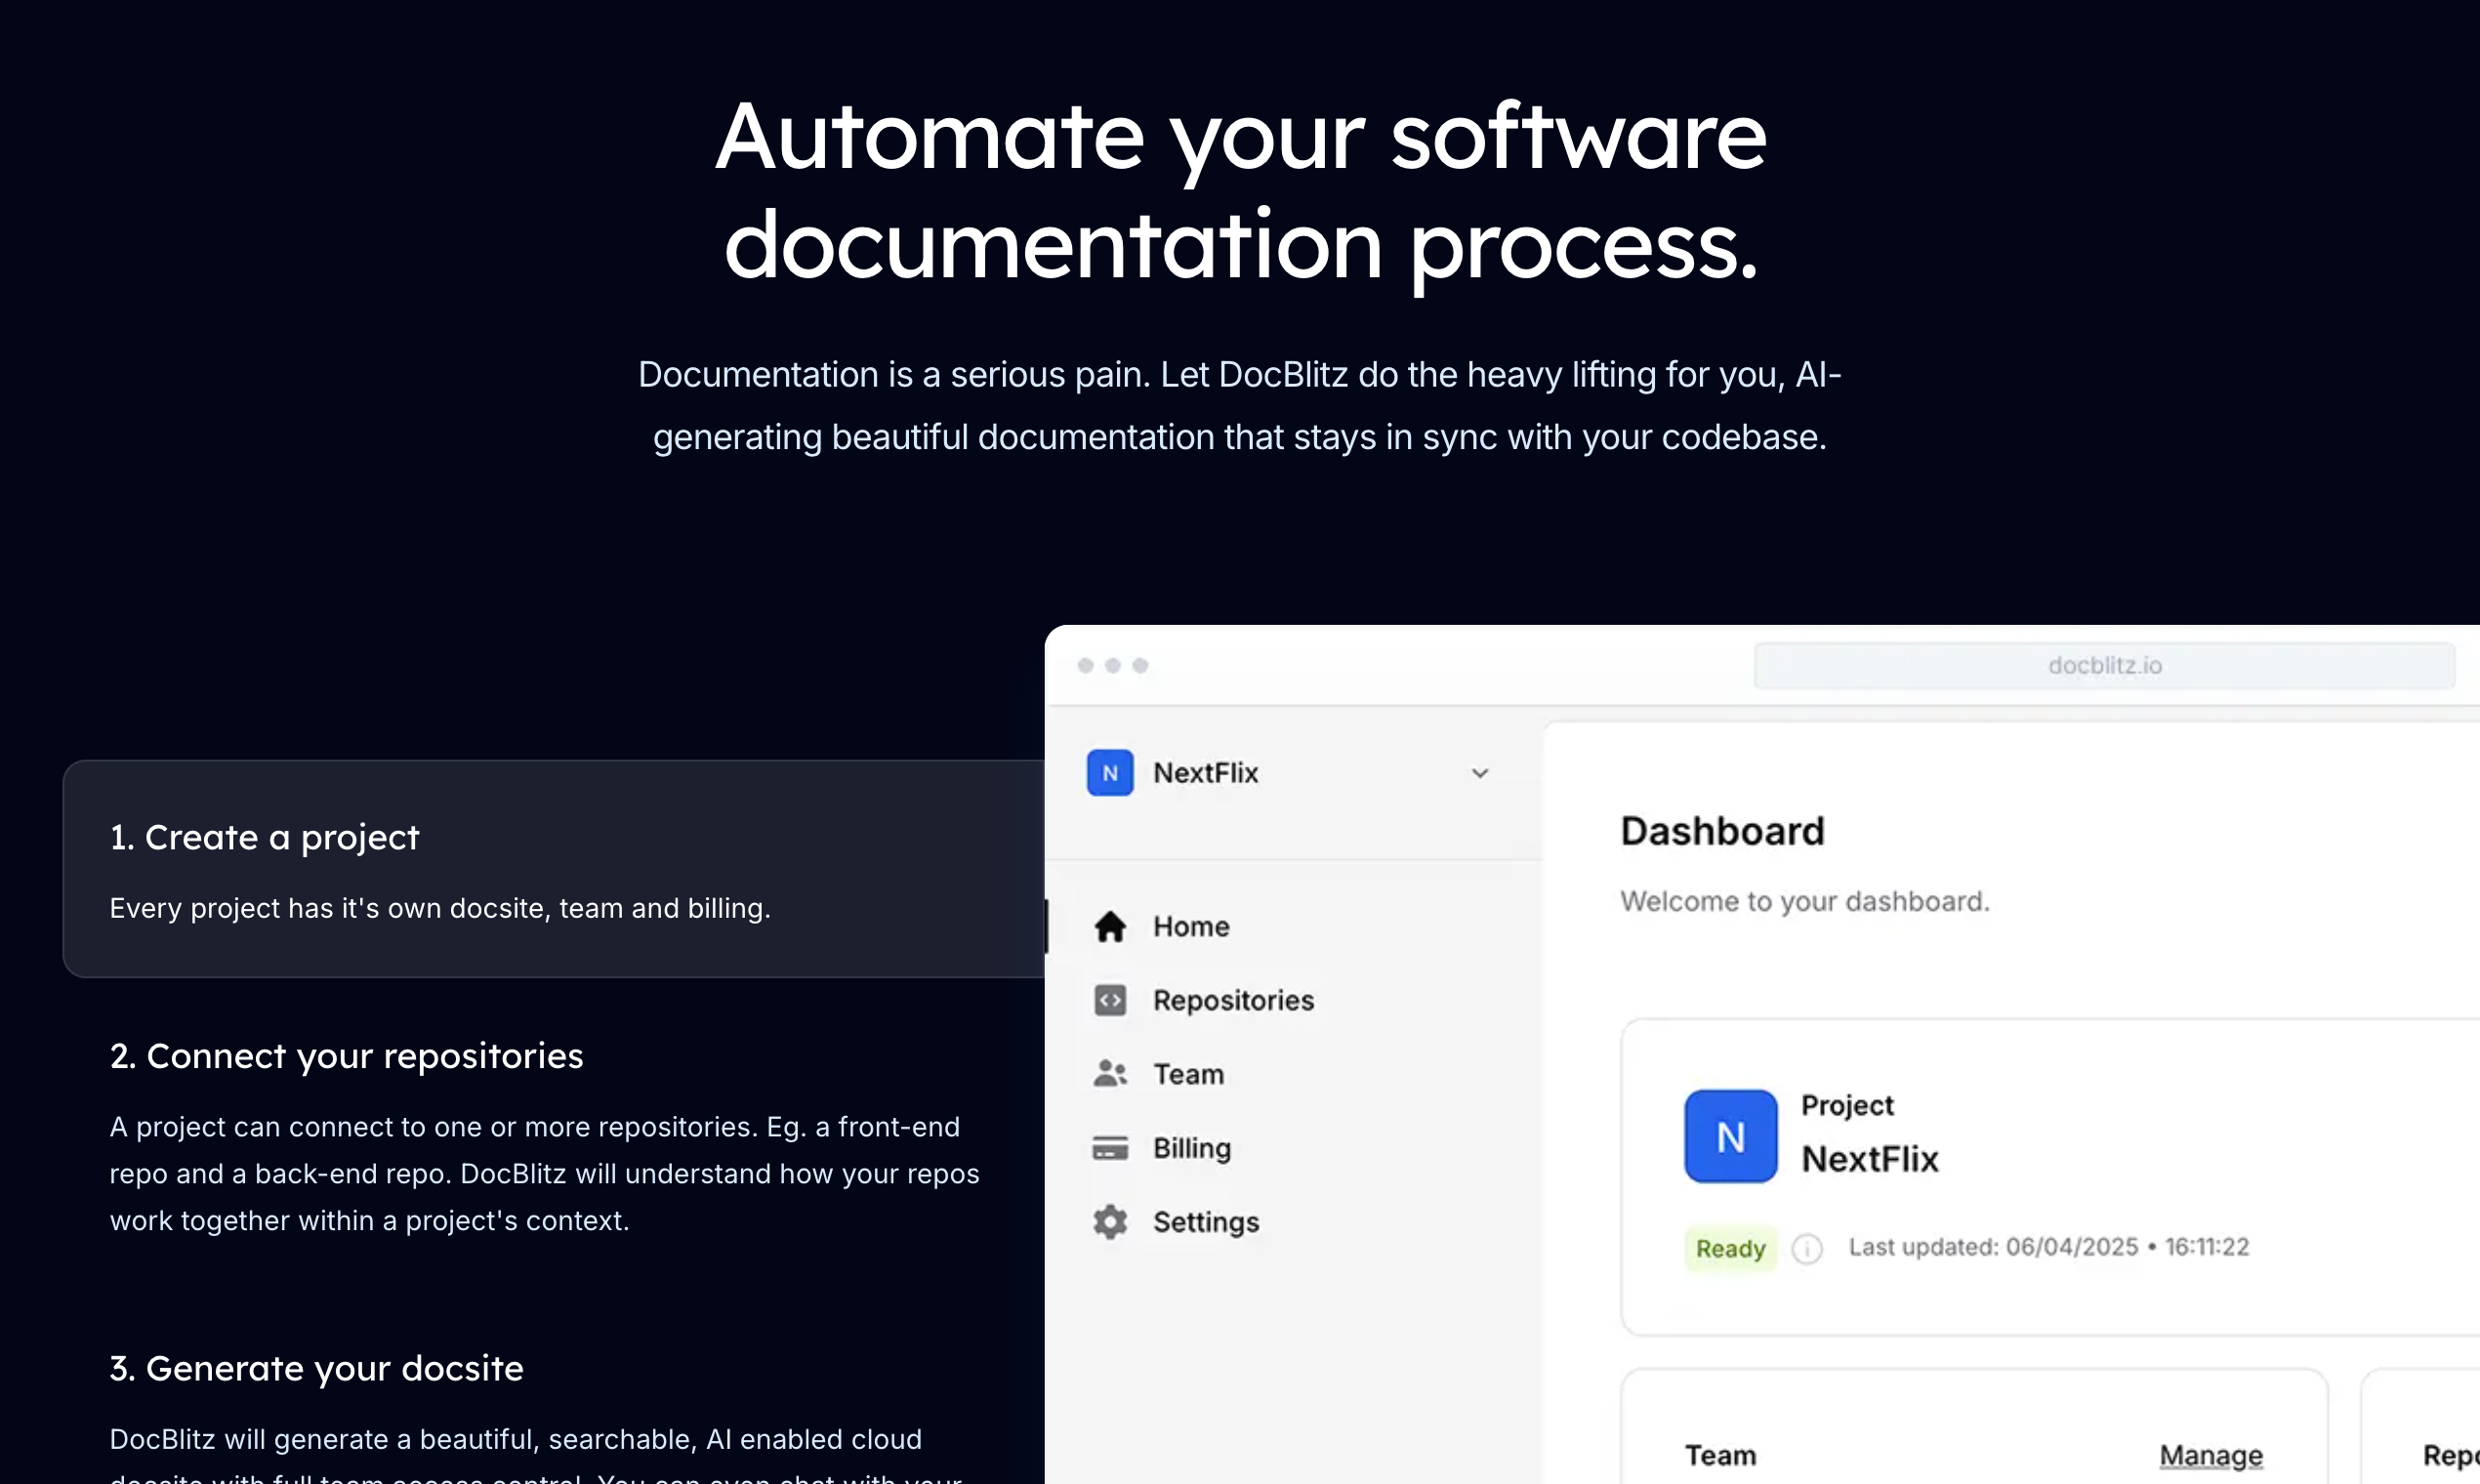2480x1484 pixels.
Task: Go to the Team sidebar entry
Action: click(1188, 1074)
